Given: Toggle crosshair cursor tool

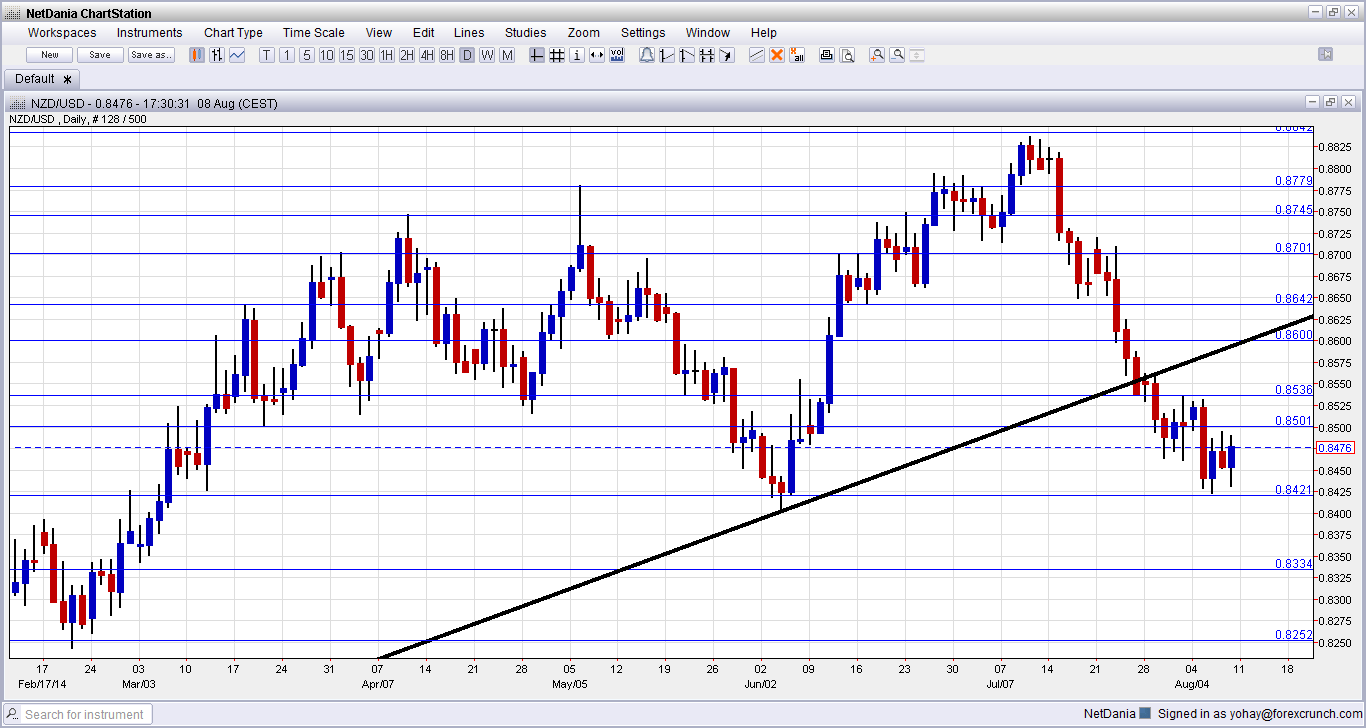Looking at the screenshot, I should coord(537,55).
